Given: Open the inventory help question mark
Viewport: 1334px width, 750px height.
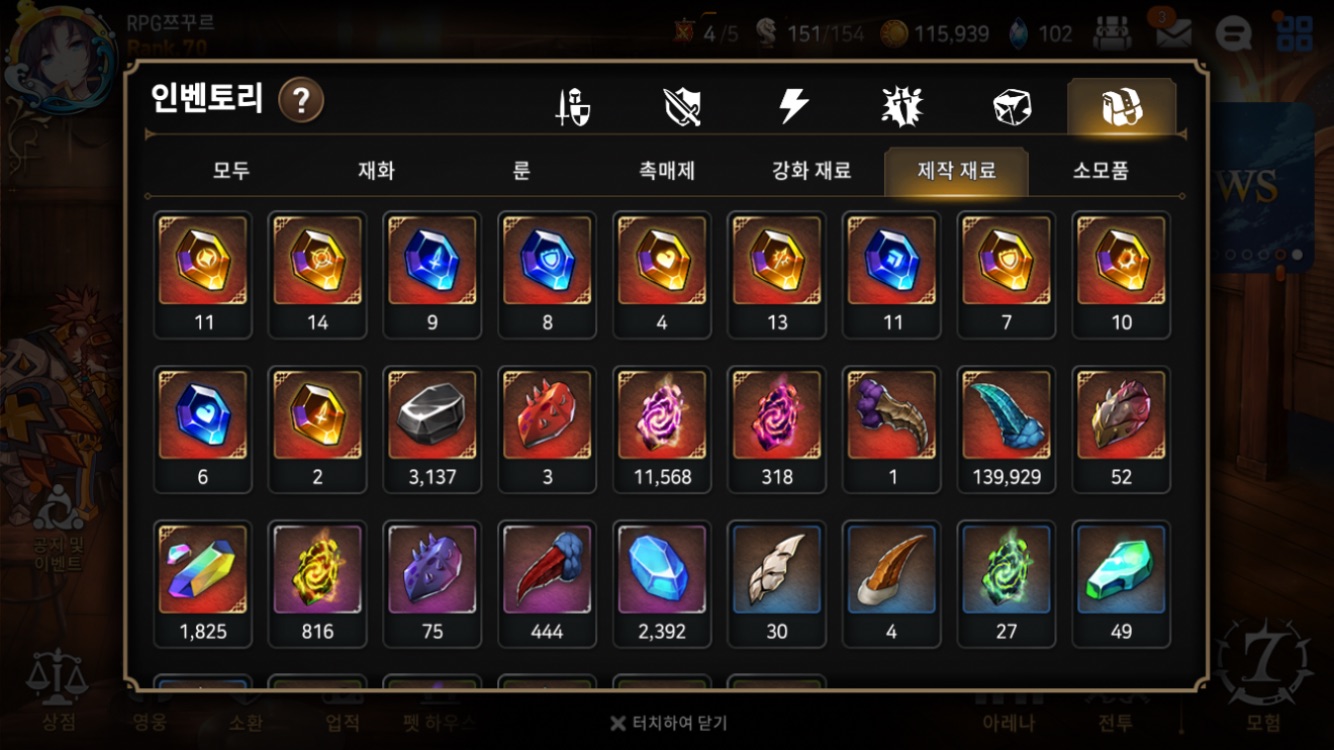Looking at the screenshot, I should click(301, 100).
